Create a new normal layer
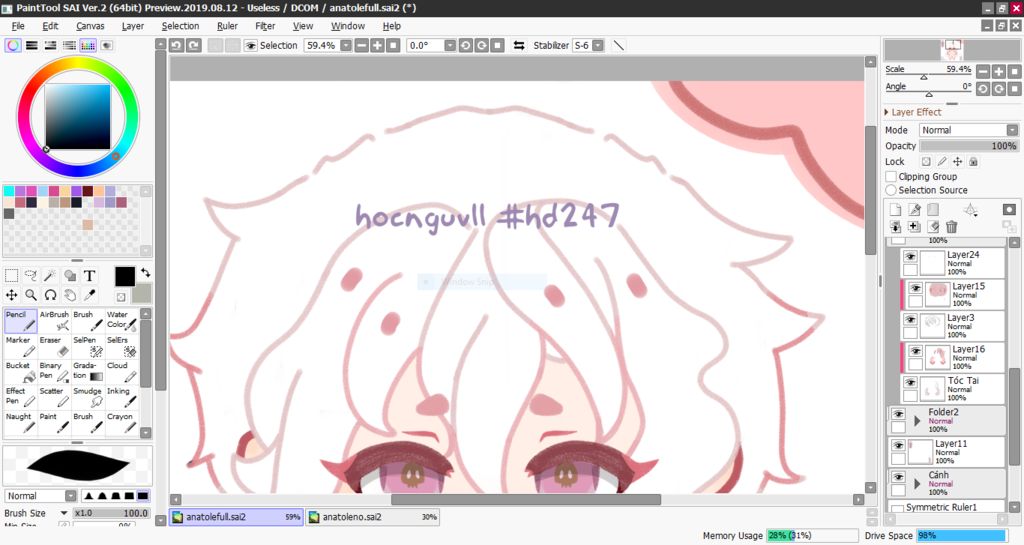The width and height of the screenshot is (1024, 545). coord(895,210)
